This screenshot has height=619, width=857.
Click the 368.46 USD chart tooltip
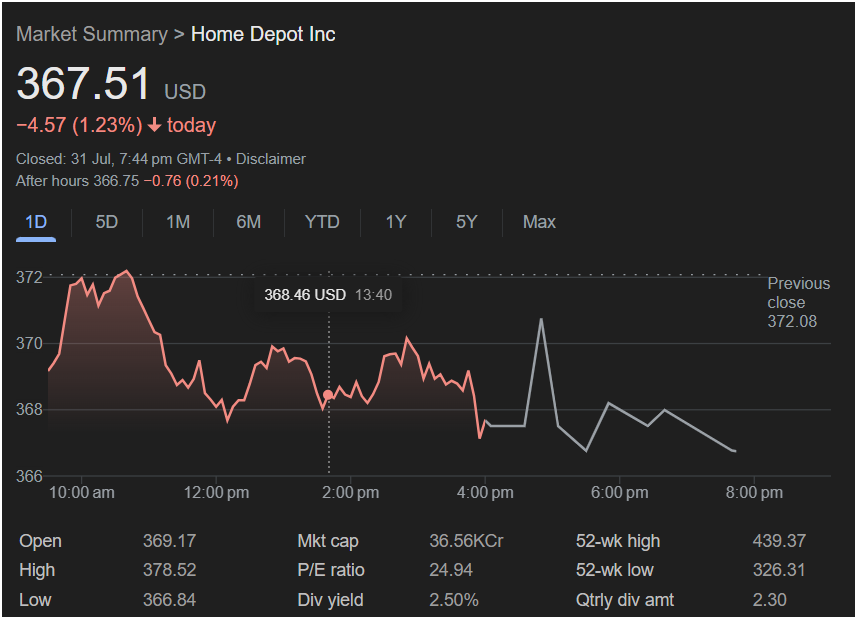pos(328,295)
